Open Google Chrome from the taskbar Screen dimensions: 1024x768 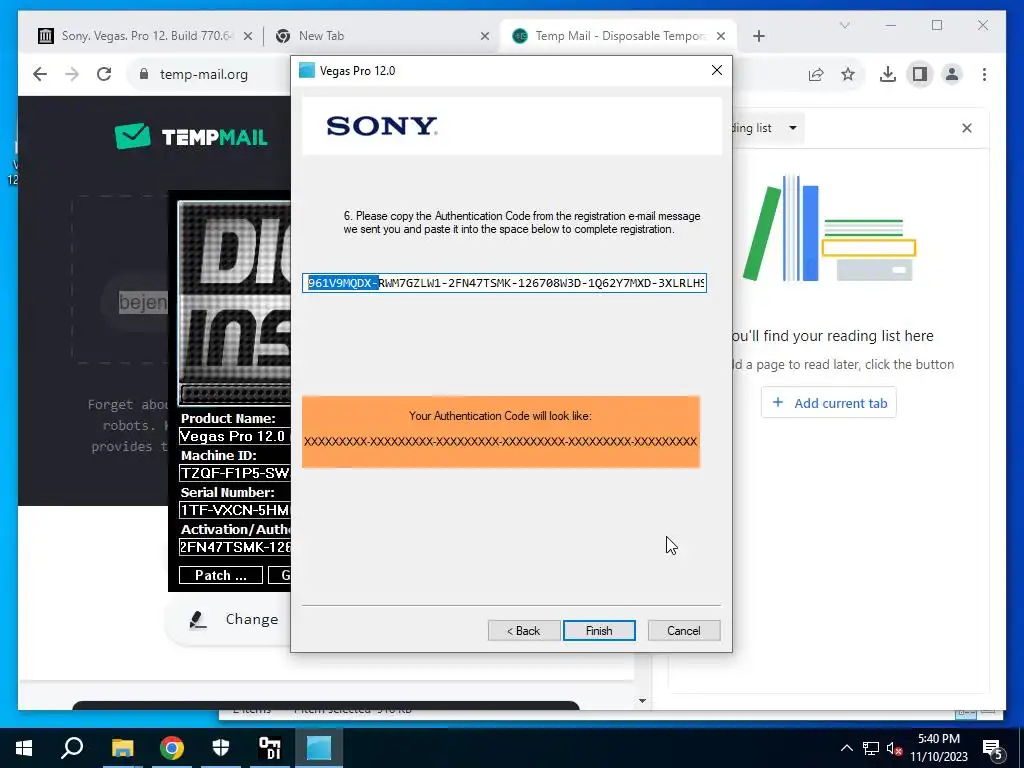(172, 748)
